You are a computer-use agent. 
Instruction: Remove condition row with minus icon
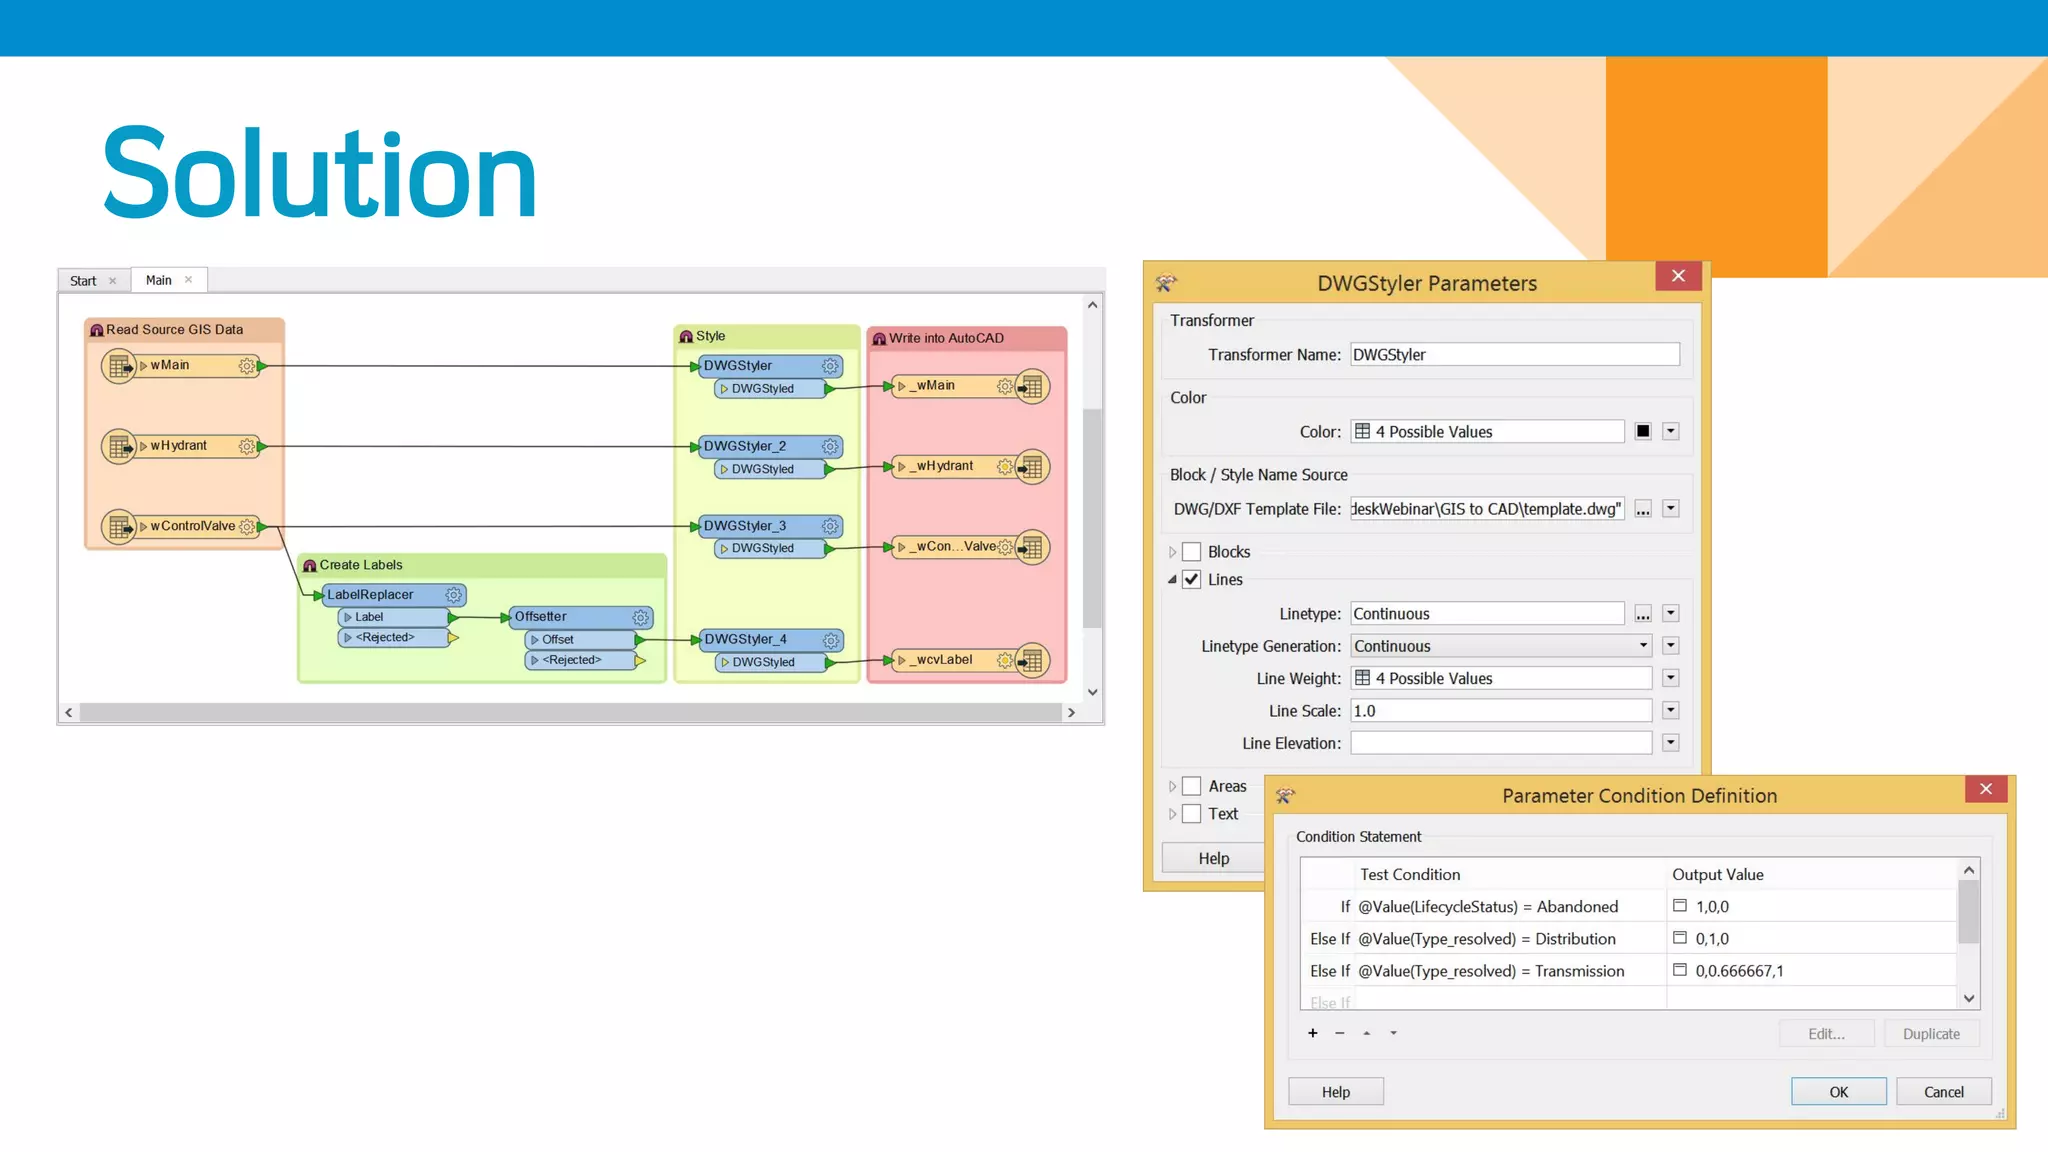click(1340, 1033)
